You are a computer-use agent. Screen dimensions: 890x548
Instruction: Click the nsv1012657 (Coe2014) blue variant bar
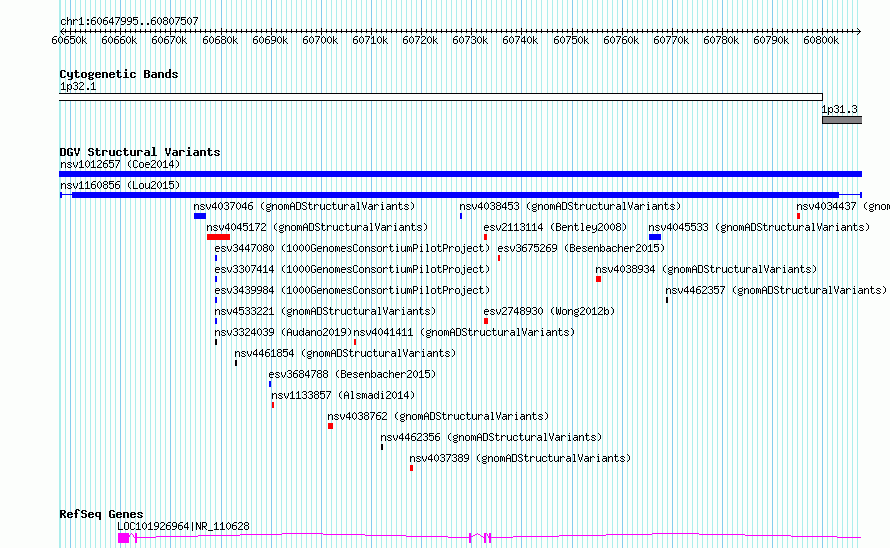460,174
